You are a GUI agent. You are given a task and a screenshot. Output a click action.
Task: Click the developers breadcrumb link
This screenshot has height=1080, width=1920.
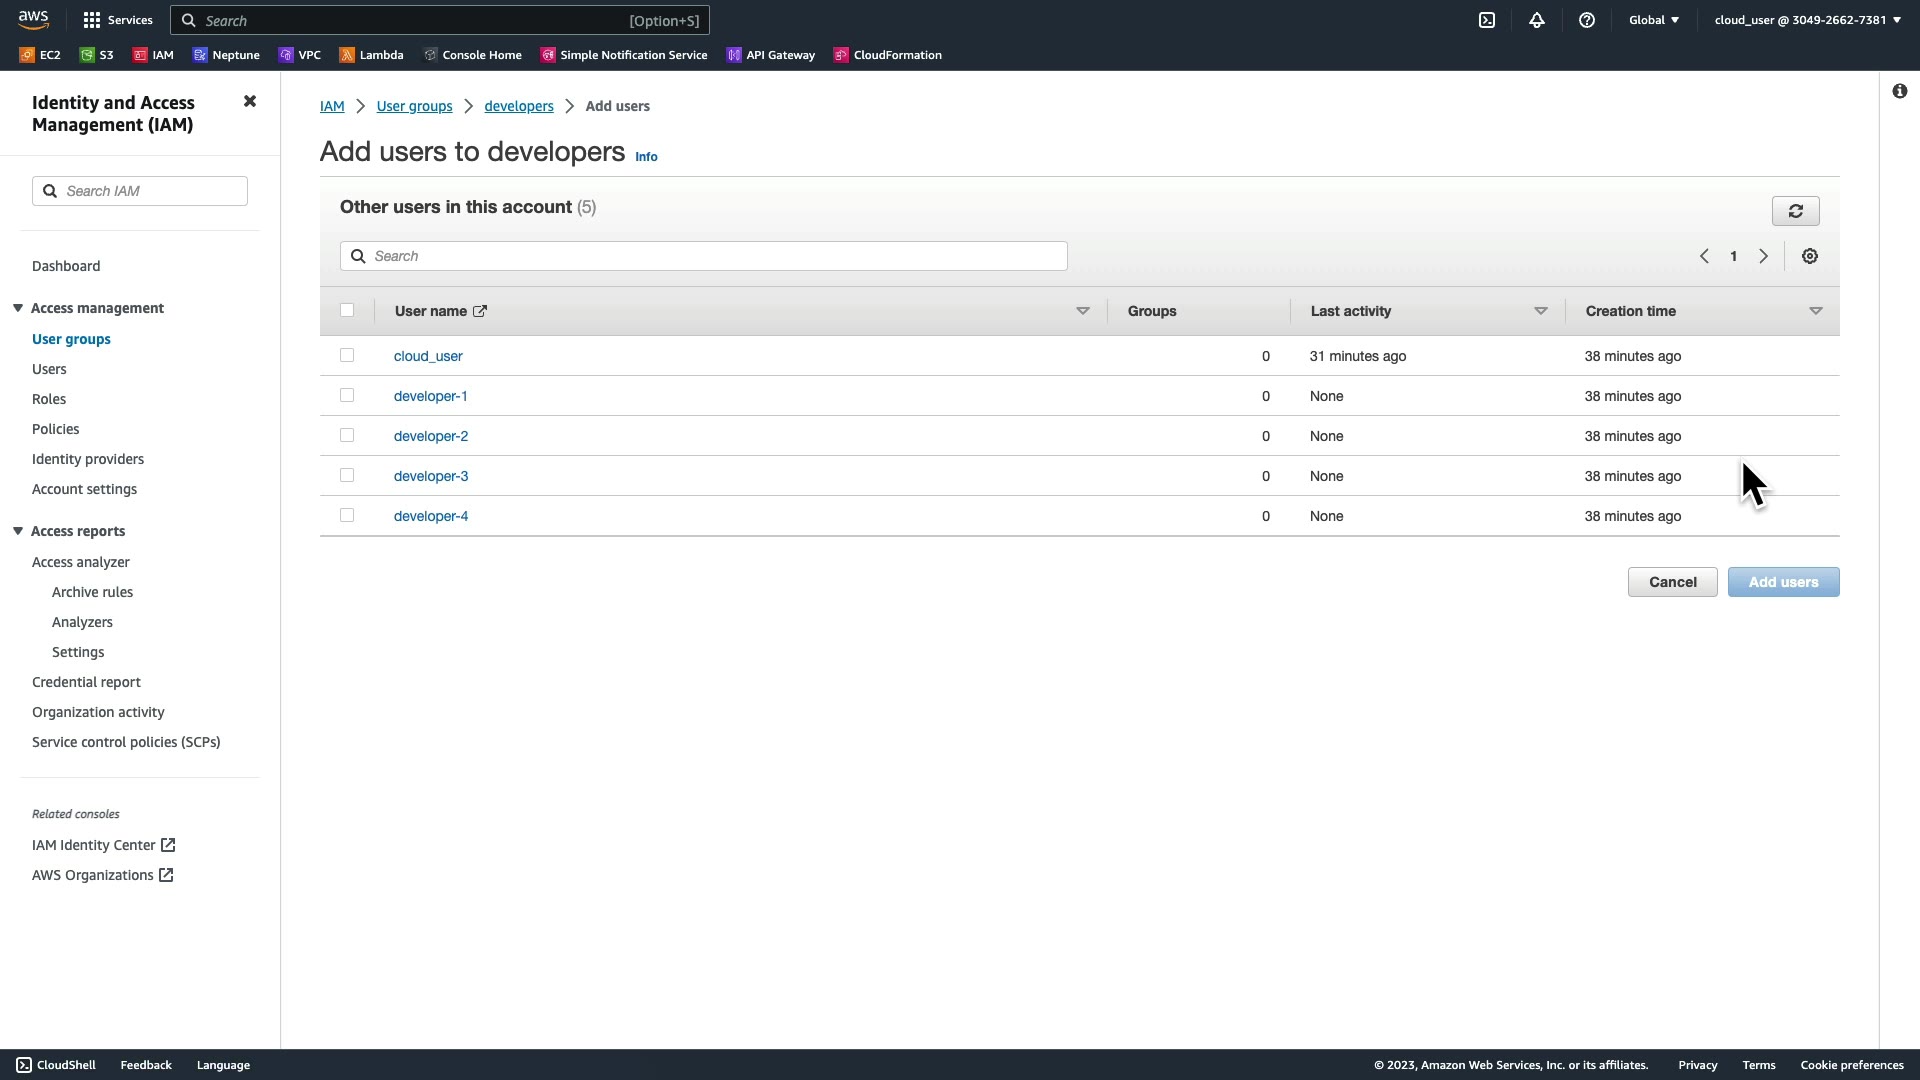coord(518,106)
